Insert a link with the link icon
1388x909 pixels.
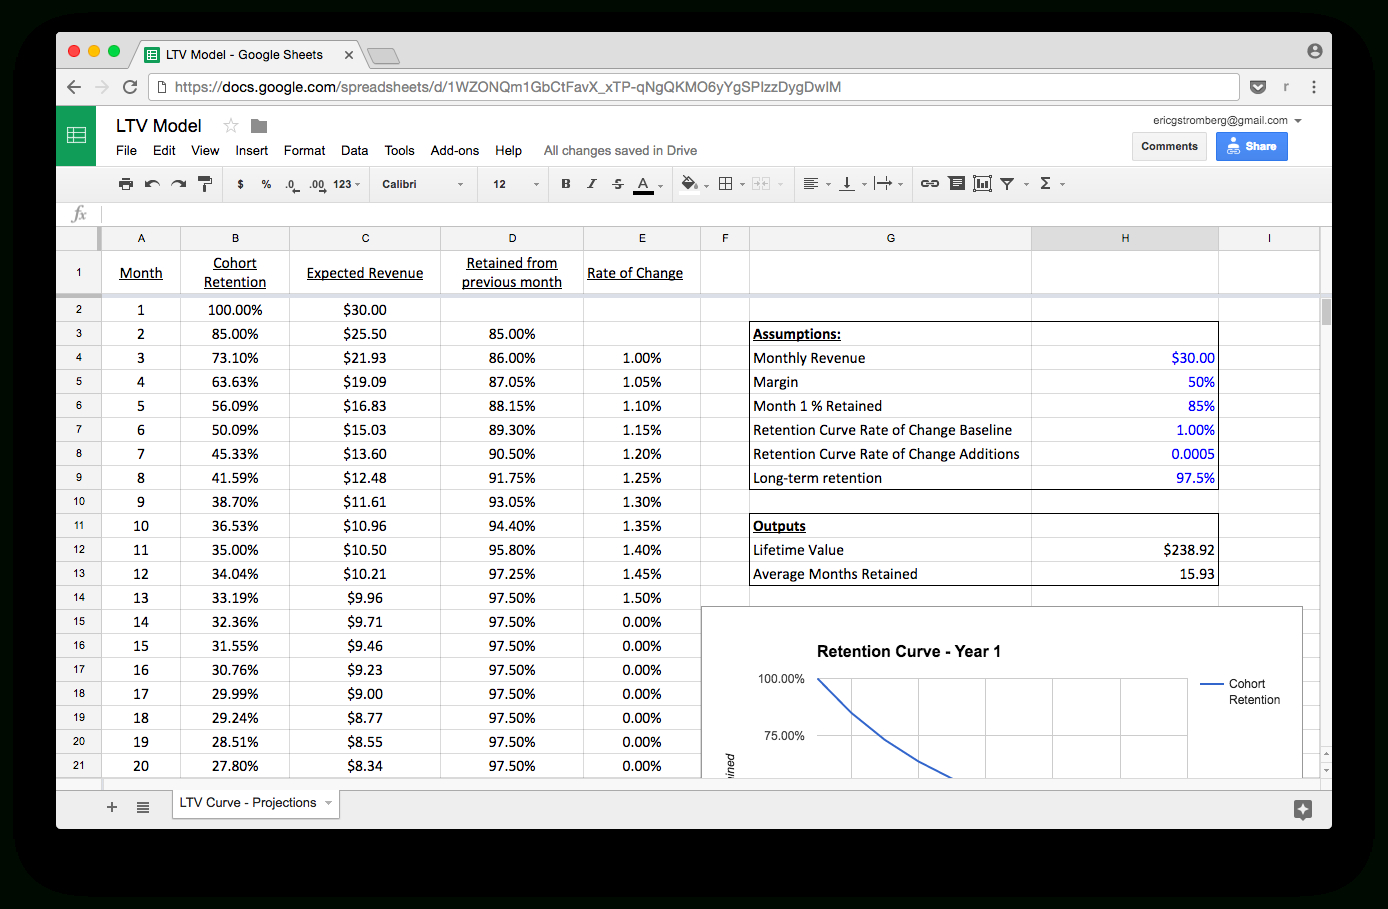click(930, 183)
